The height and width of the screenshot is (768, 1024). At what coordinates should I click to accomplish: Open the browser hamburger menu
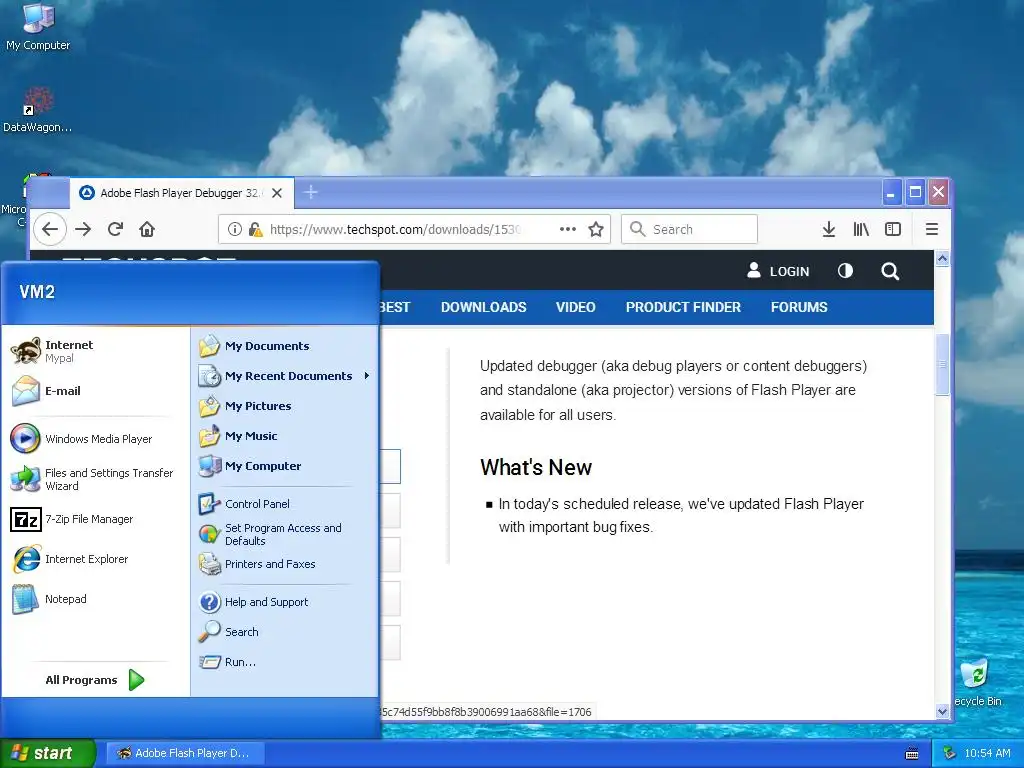coord(932,229)
